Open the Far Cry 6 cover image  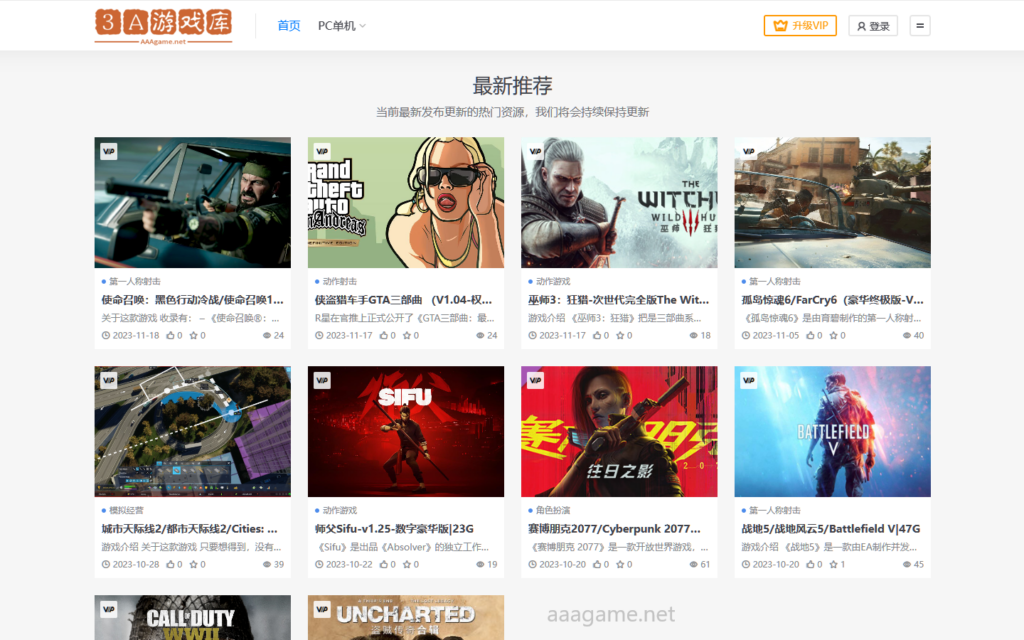(x=833, y=202)
